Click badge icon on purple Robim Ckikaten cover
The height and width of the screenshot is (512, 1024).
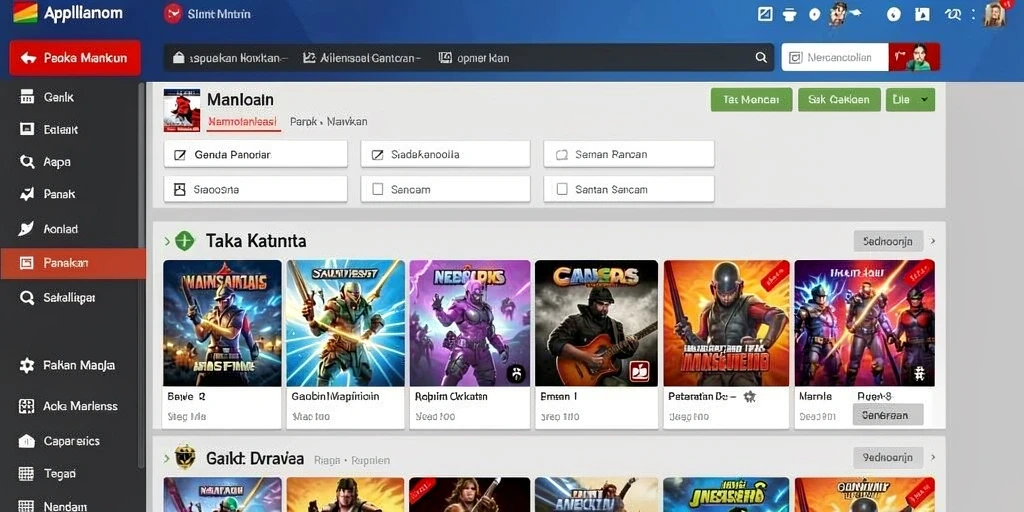516,374
